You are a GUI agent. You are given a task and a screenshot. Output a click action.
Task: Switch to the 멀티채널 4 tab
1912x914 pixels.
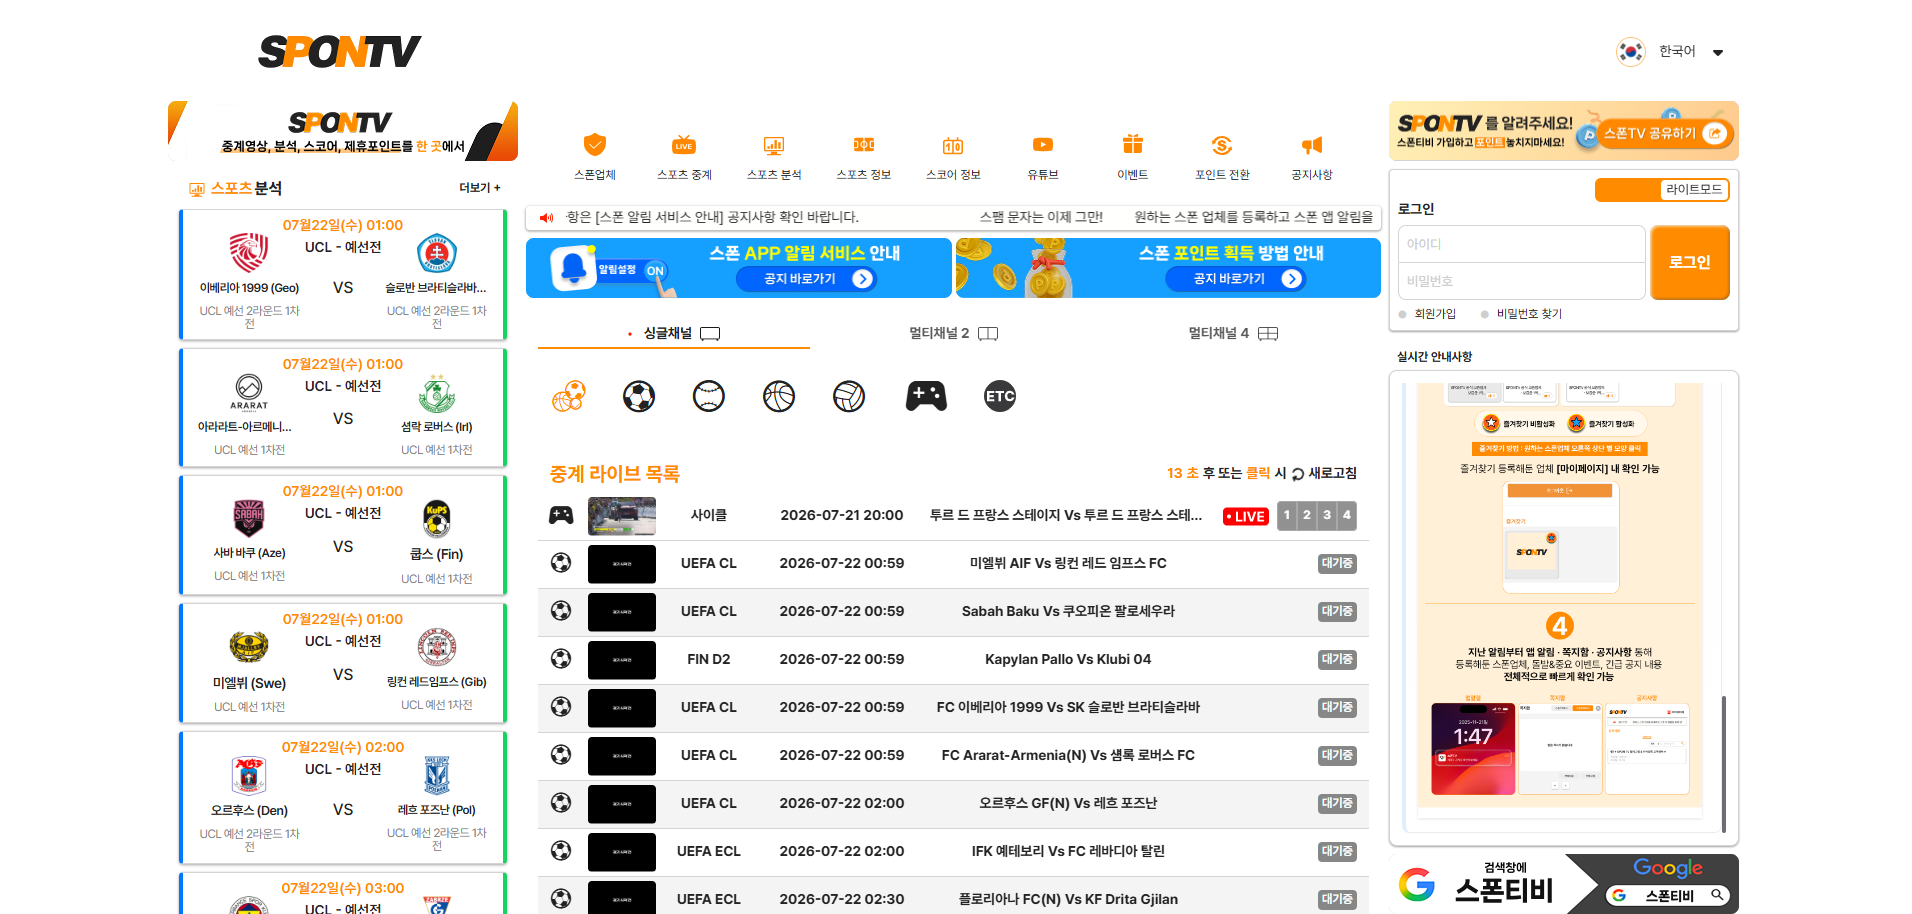coord(1233,333)
